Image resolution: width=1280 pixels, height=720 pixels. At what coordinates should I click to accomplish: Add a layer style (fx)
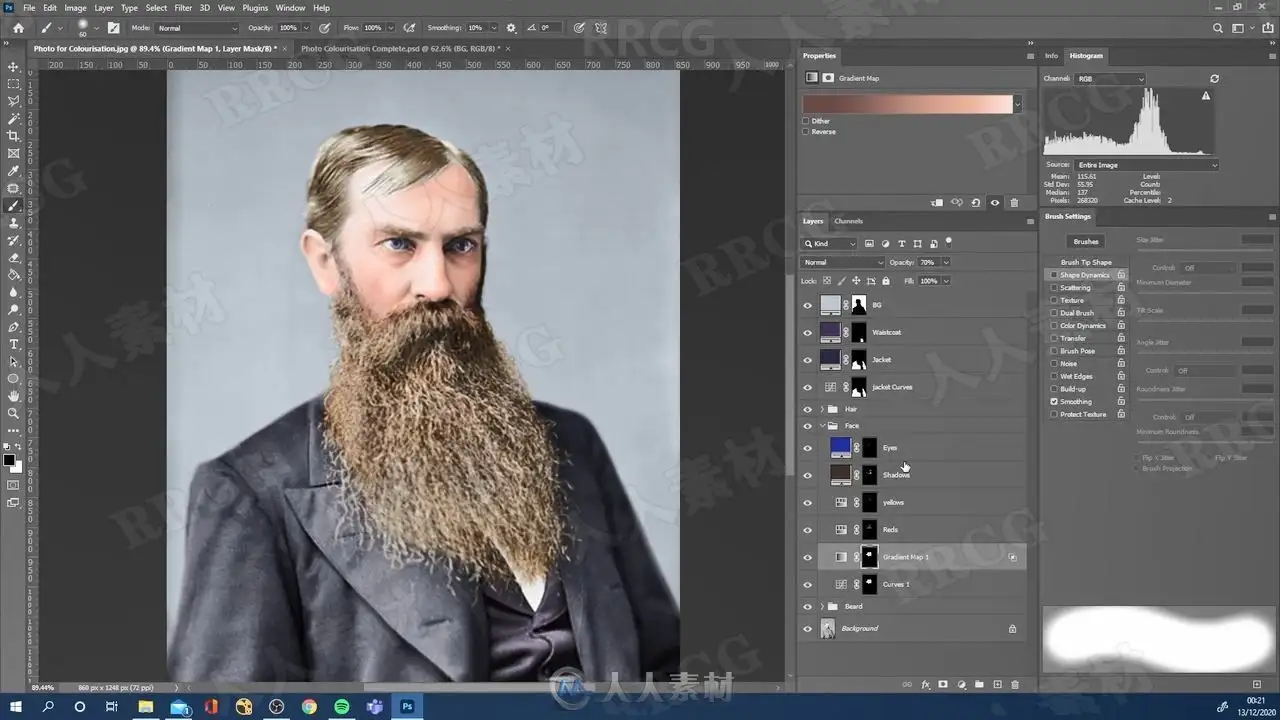[925, 685]
